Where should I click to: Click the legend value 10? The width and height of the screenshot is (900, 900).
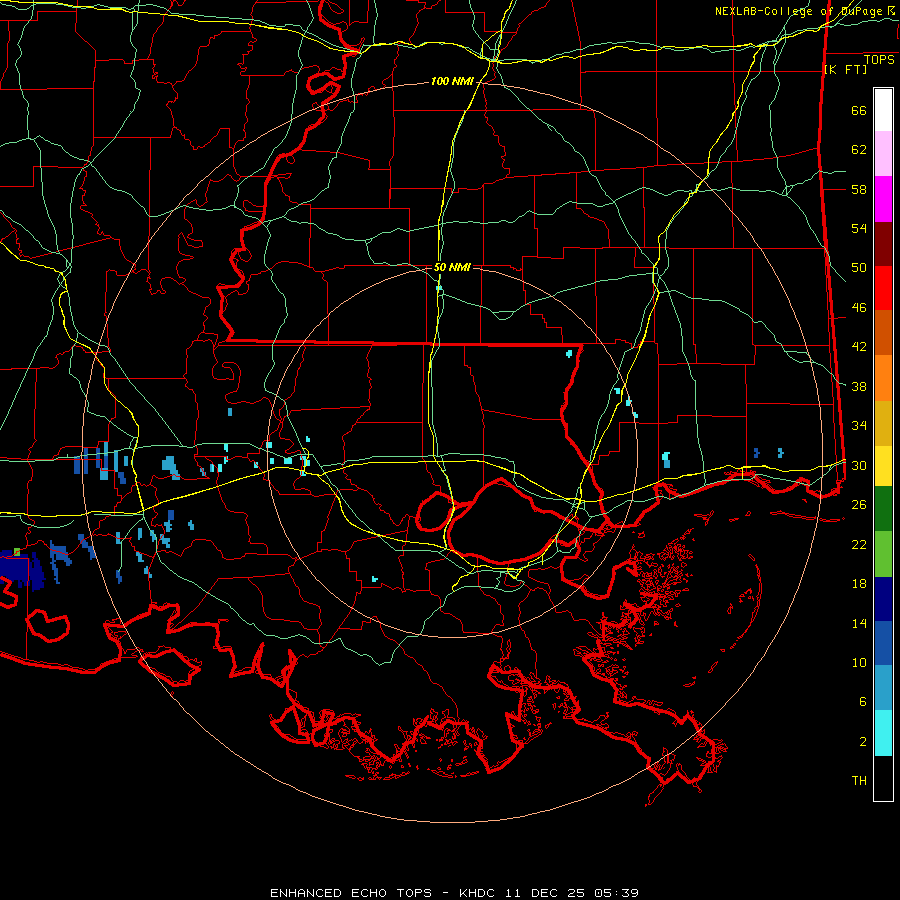tap(859, 662)
